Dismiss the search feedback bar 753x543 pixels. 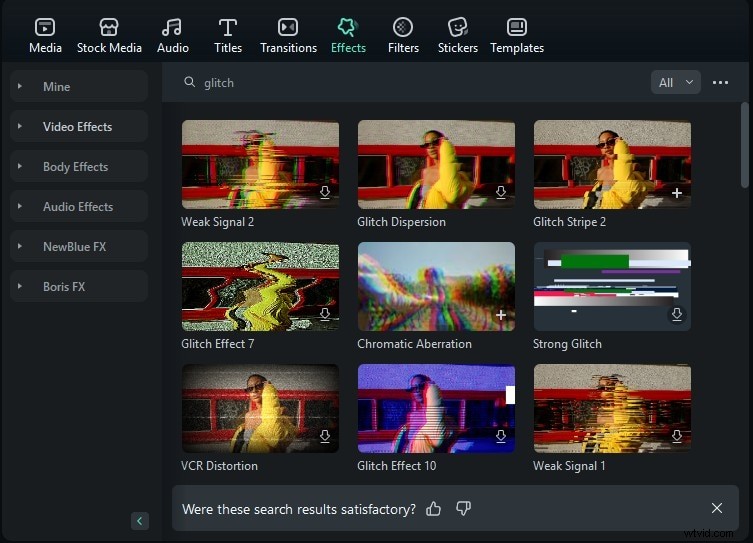pos(717,508)
